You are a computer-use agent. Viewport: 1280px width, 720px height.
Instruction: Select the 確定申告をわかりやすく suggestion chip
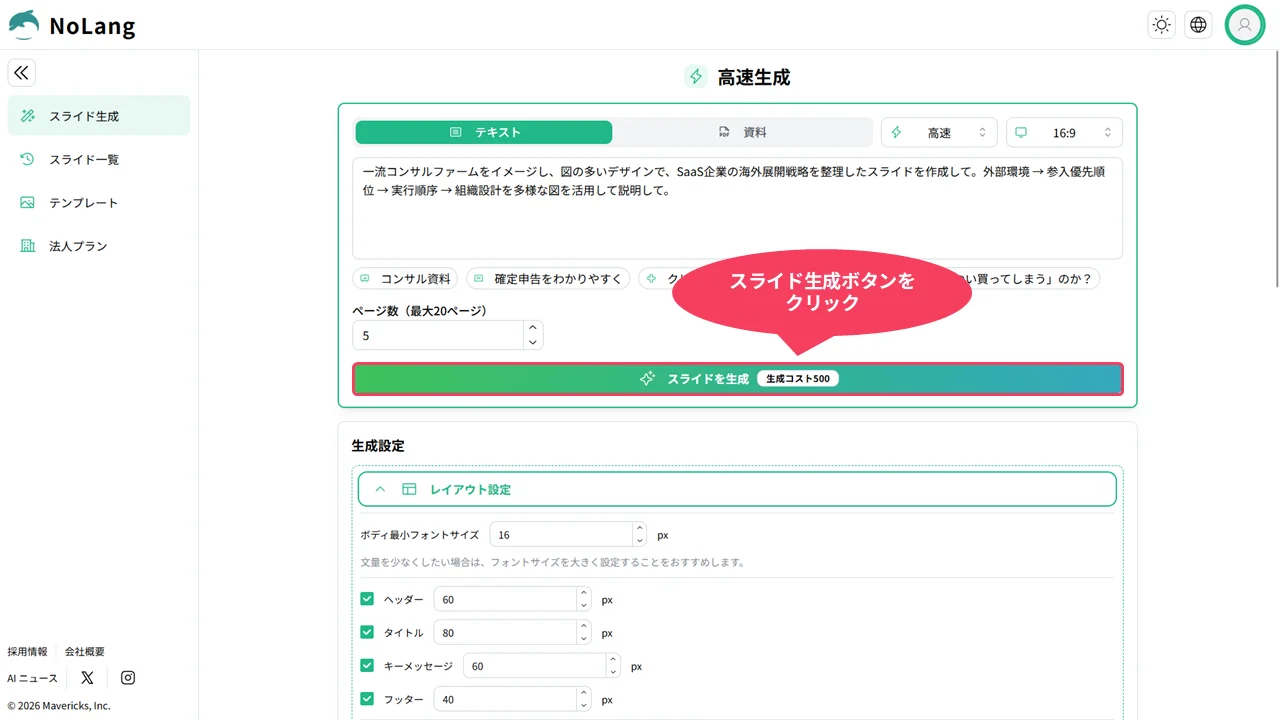[548, 279]
